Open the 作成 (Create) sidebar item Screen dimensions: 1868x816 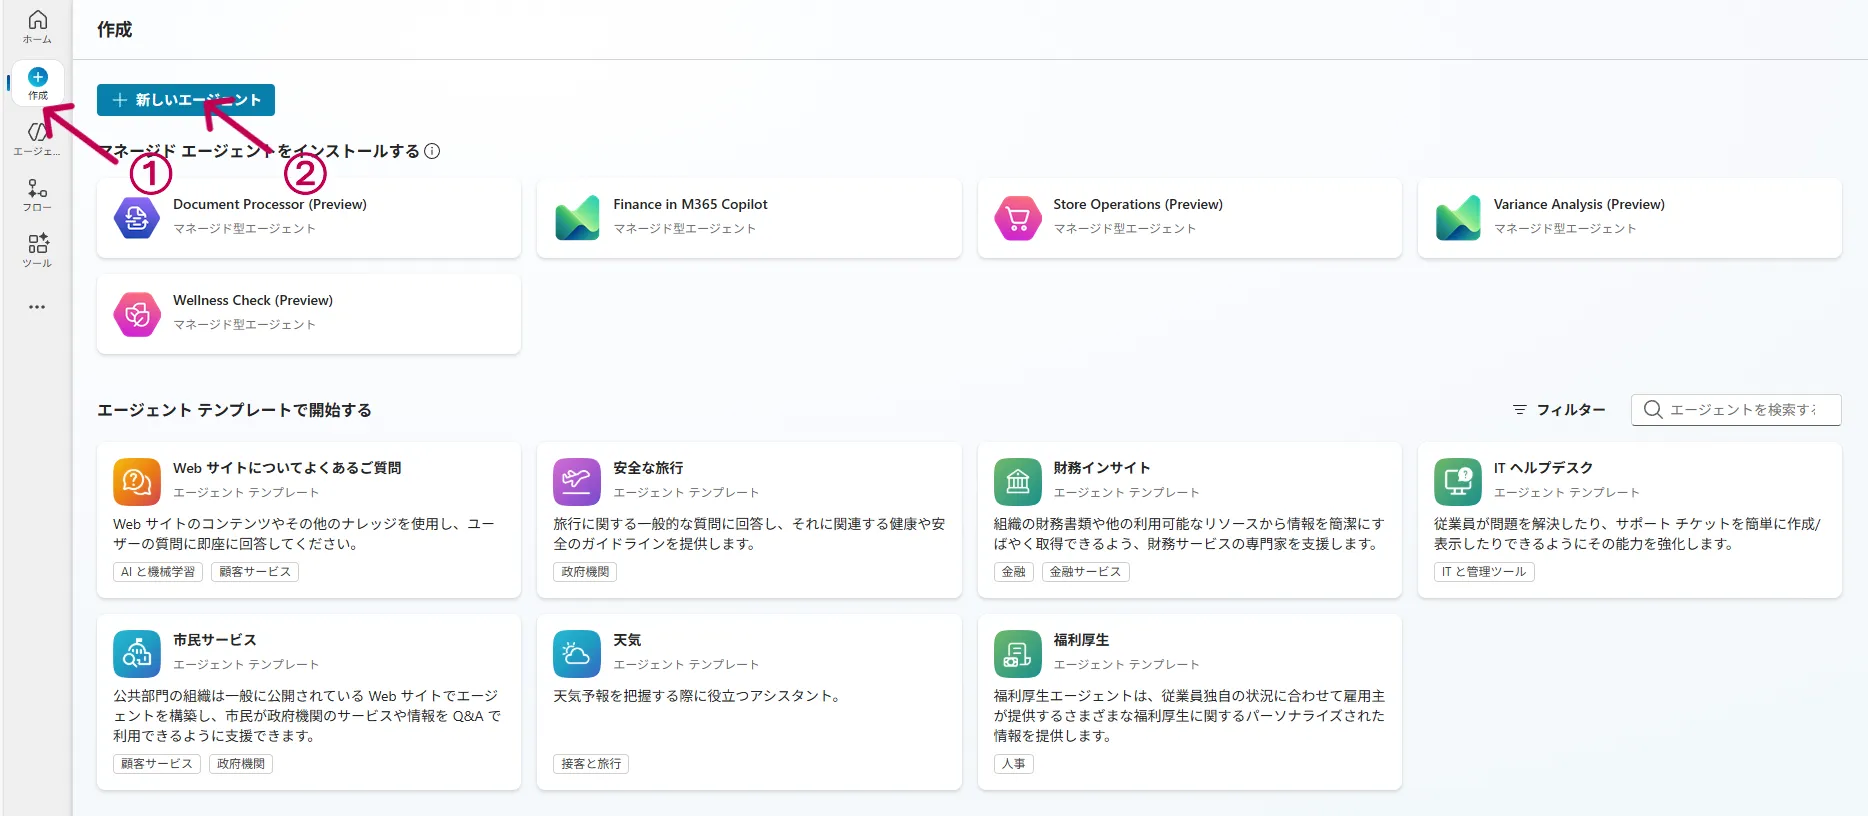(38, 84)
